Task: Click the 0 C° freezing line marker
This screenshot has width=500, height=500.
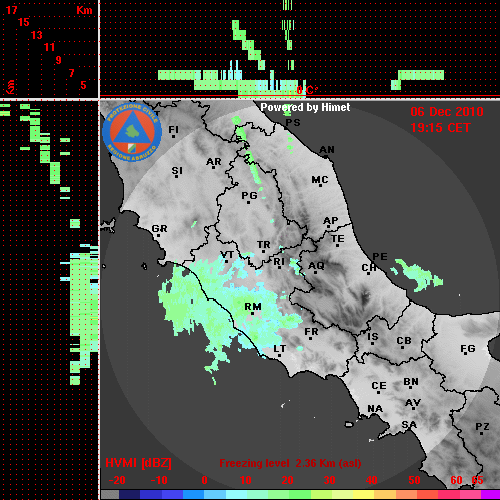Action: 307,90
